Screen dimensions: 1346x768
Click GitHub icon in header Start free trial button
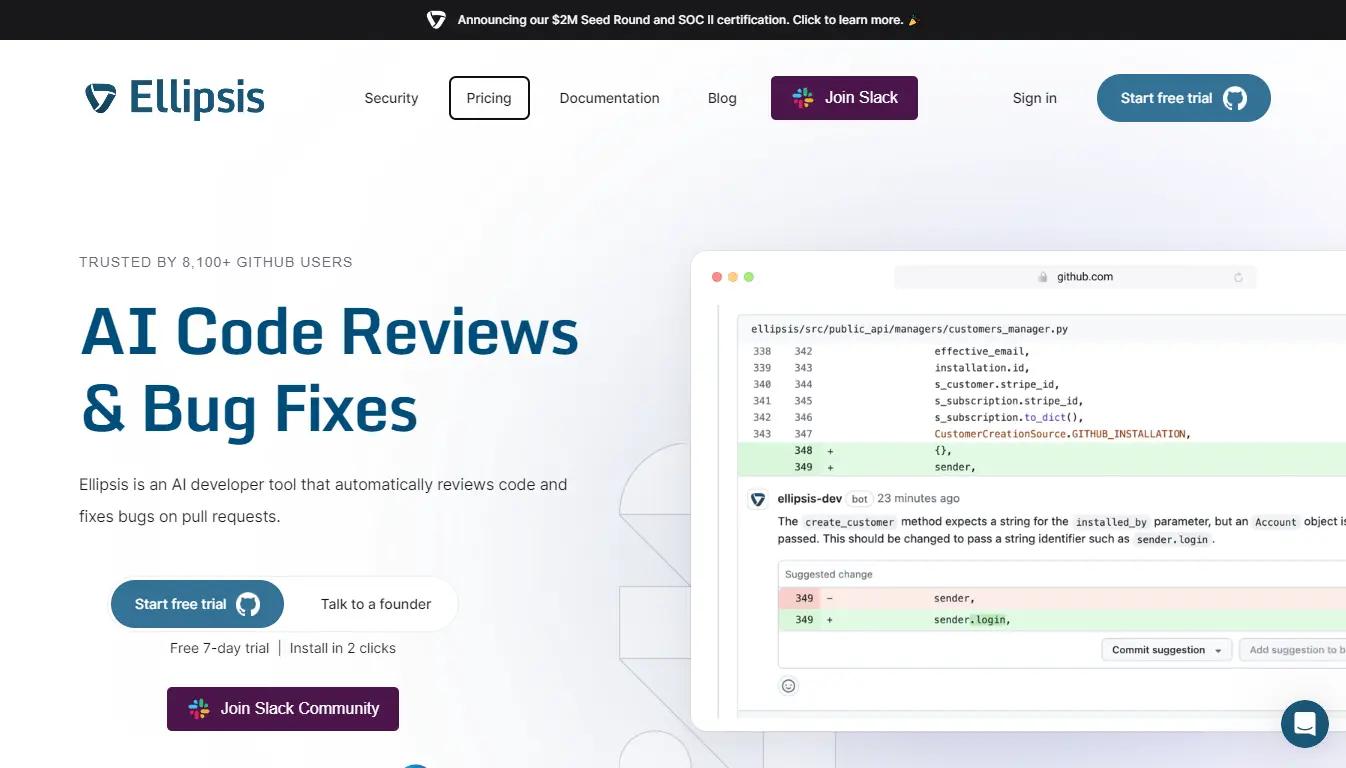1235,98
